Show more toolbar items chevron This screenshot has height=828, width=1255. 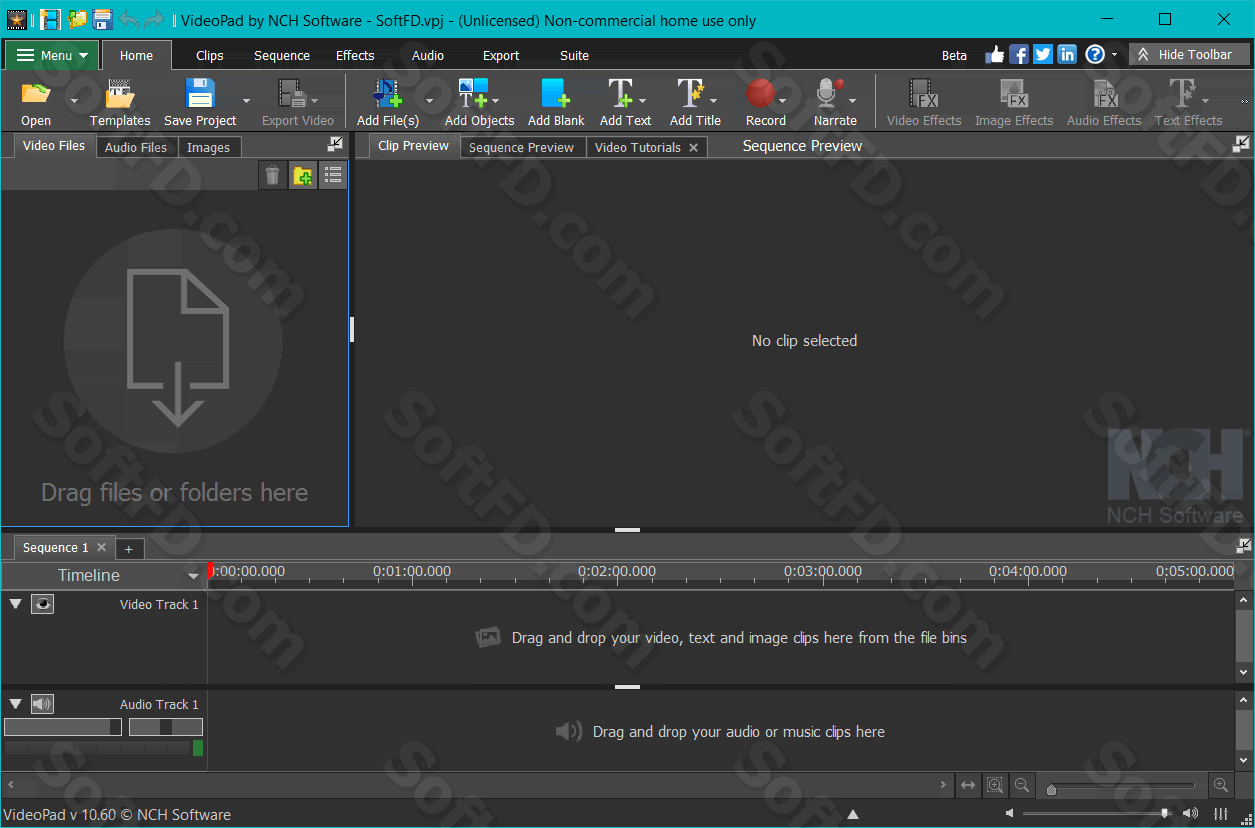(x=1245, y=101)
